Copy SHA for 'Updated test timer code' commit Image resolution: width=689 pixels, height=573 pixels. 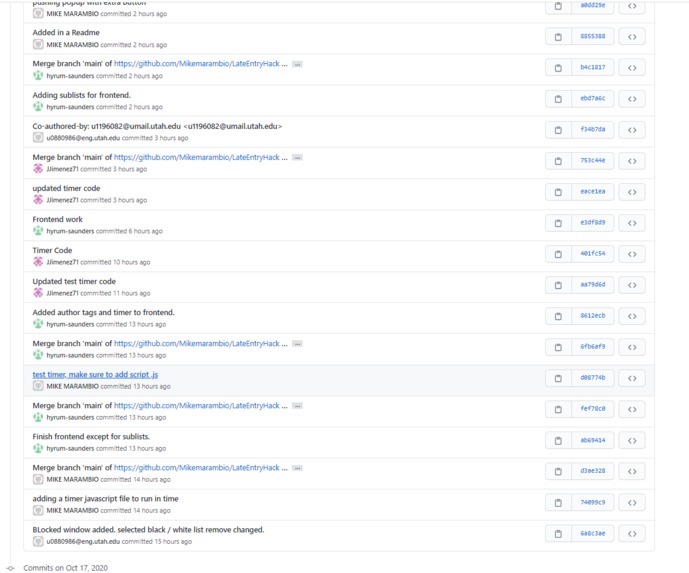558,285
